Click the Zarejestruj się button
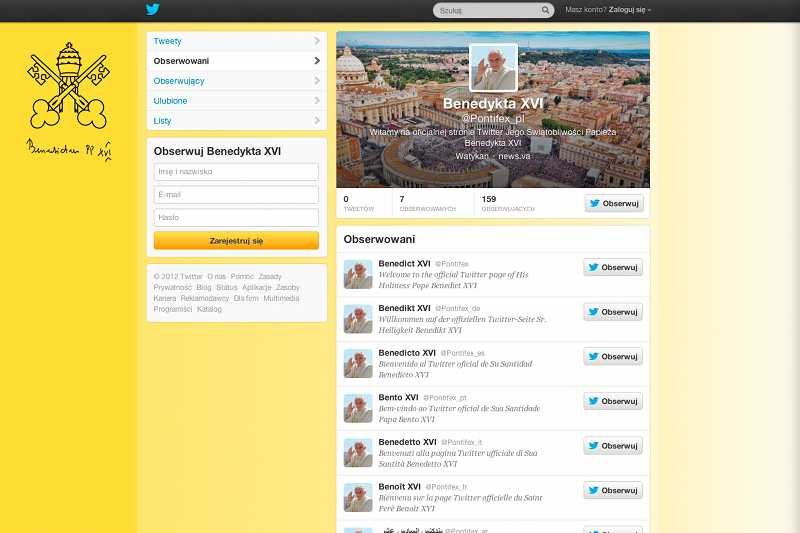 [x=236, y=241]
